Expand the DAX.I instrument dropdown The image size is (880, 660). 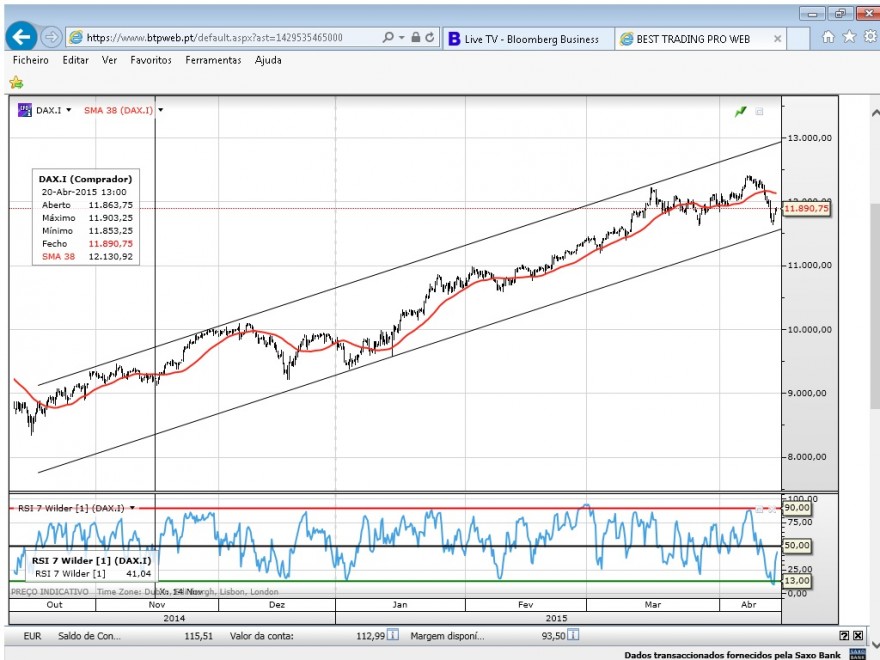68,110
